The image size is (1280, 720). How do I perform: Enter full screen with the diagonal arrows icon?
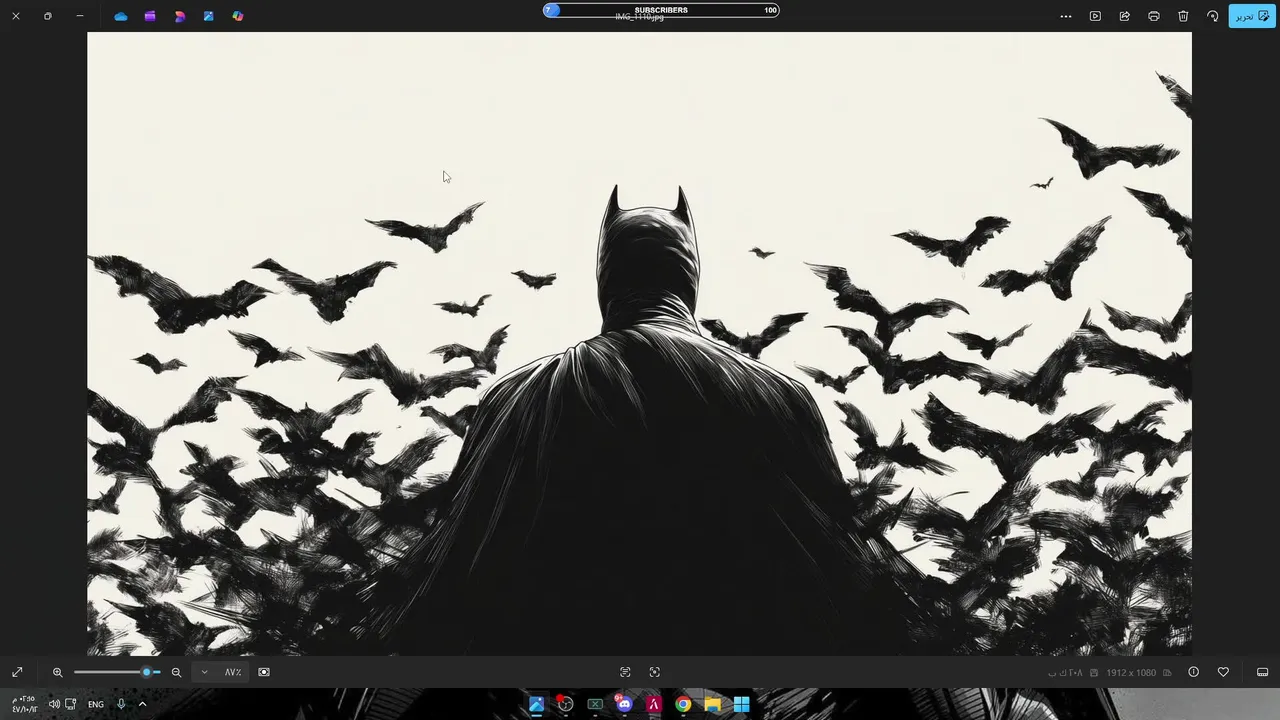tap(17, 672)
